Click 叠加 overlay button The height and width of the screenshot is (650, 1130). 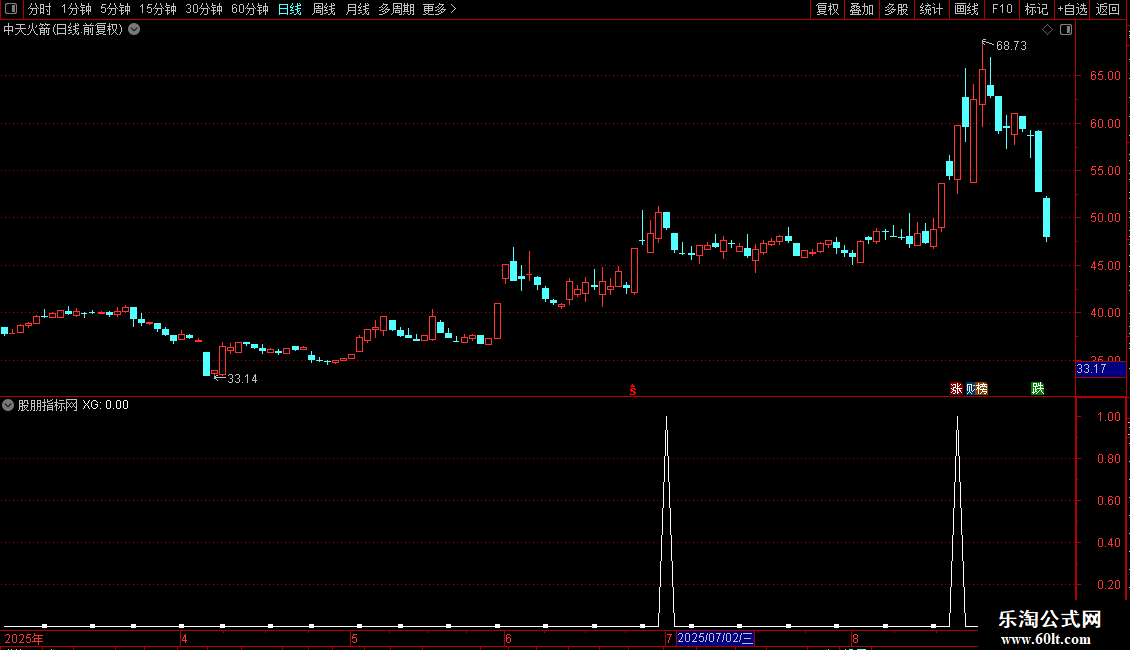(x=861, y=9)
